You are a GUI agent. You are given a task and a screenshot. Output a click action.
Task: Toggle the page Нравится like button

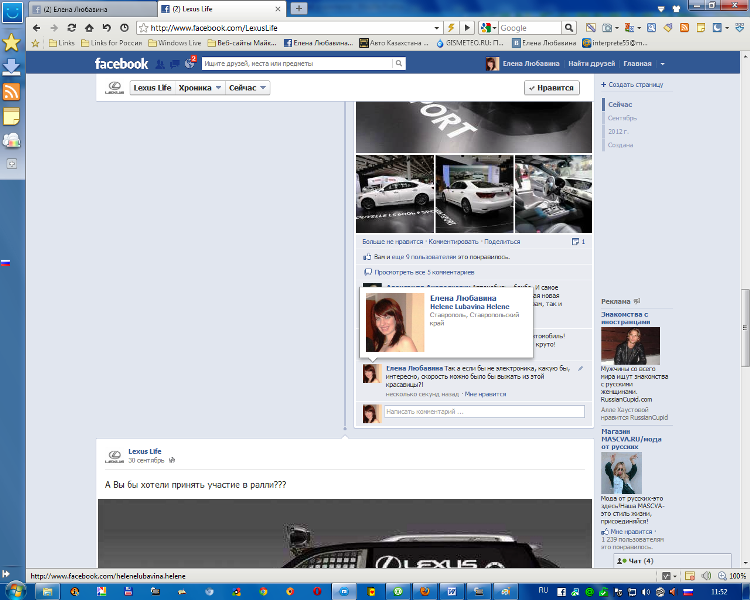(x=551, y=88)
